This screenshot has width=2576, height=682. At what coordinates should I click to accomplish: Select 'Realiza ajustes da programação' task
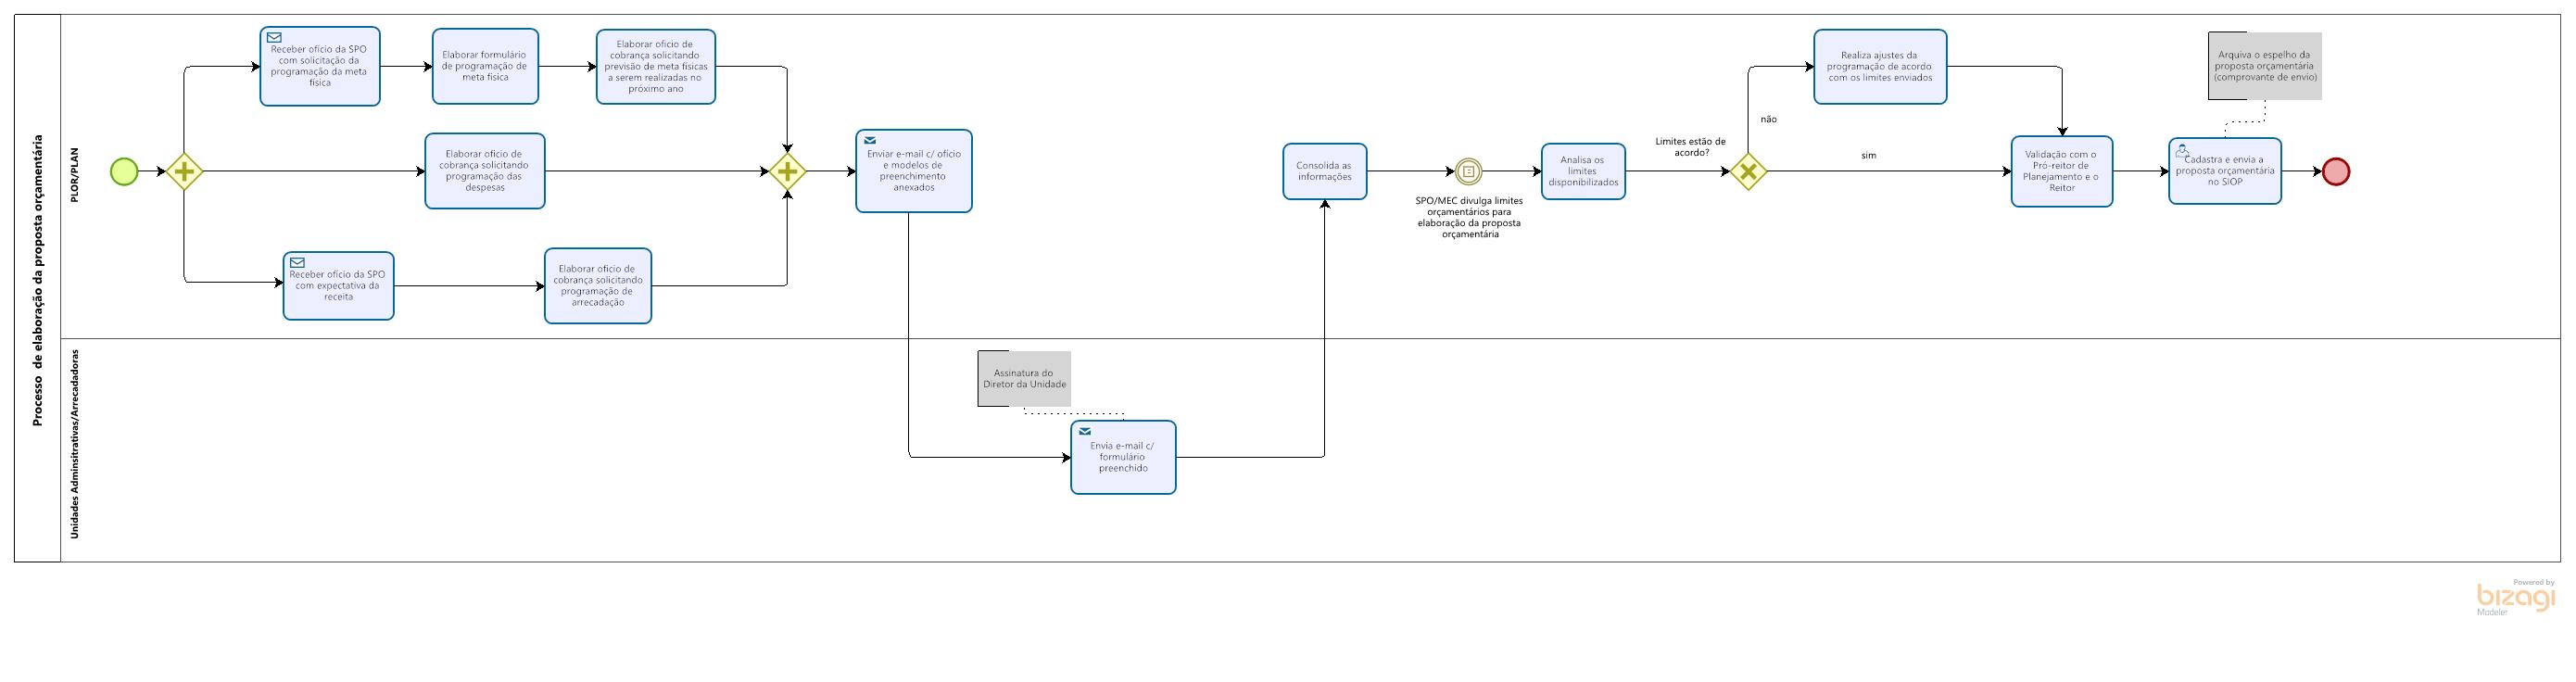pos(1880,66)
